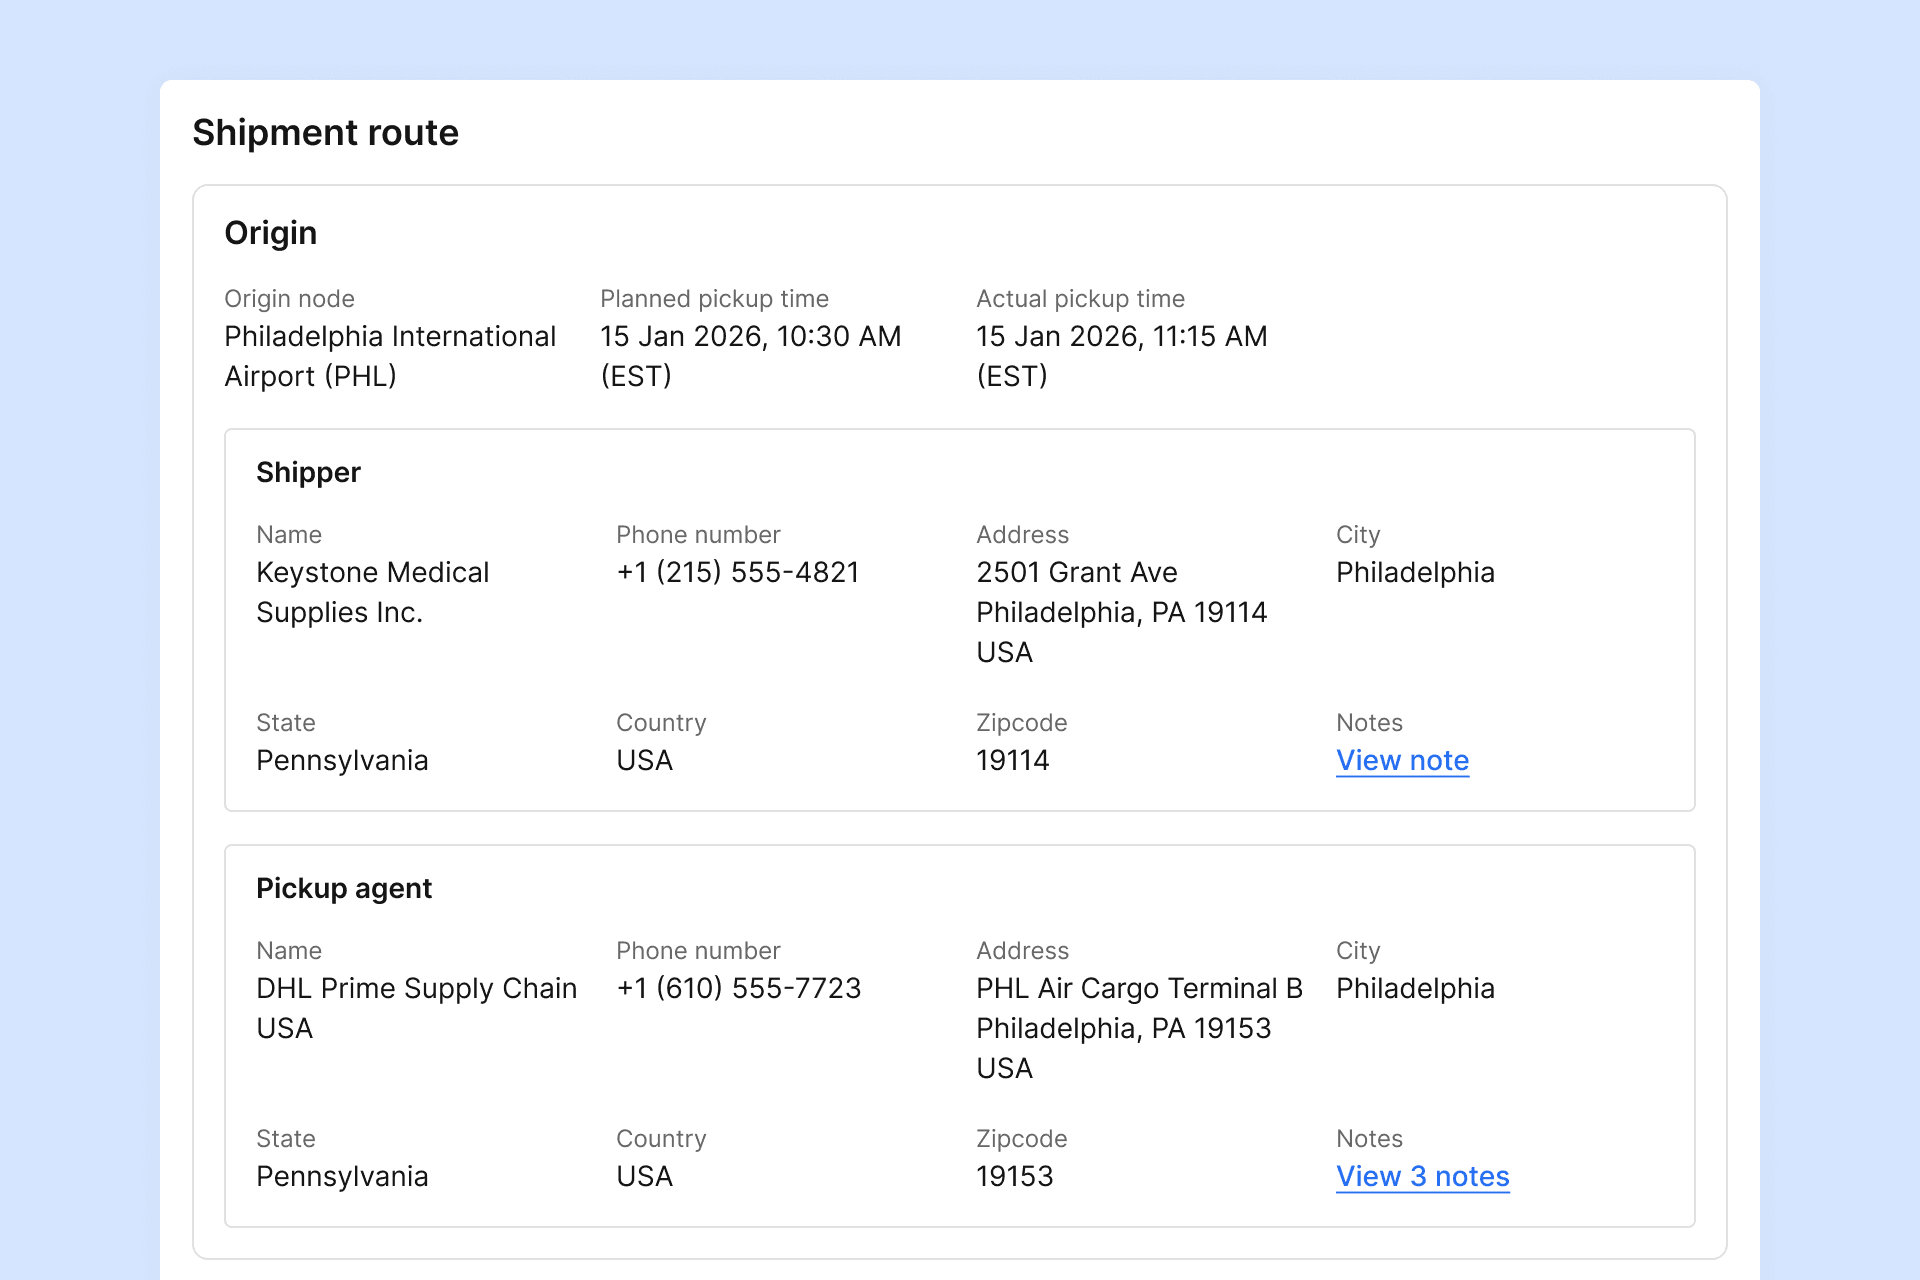The width and height of the screenshot is (1920, 1280).
Task: Click the Pickup agent card heading
Action: coord(344,888)
